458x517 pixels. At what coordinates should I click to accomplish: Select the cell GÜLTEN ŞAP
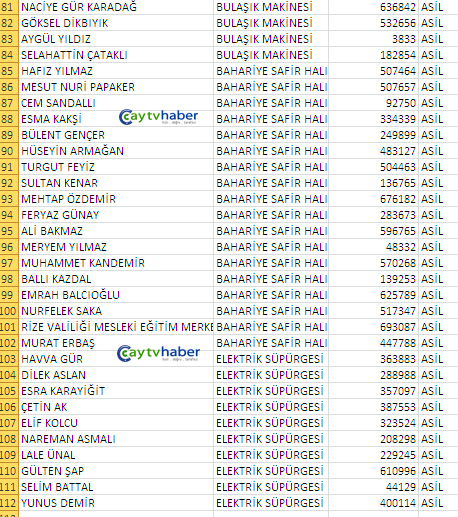[116, 471]
